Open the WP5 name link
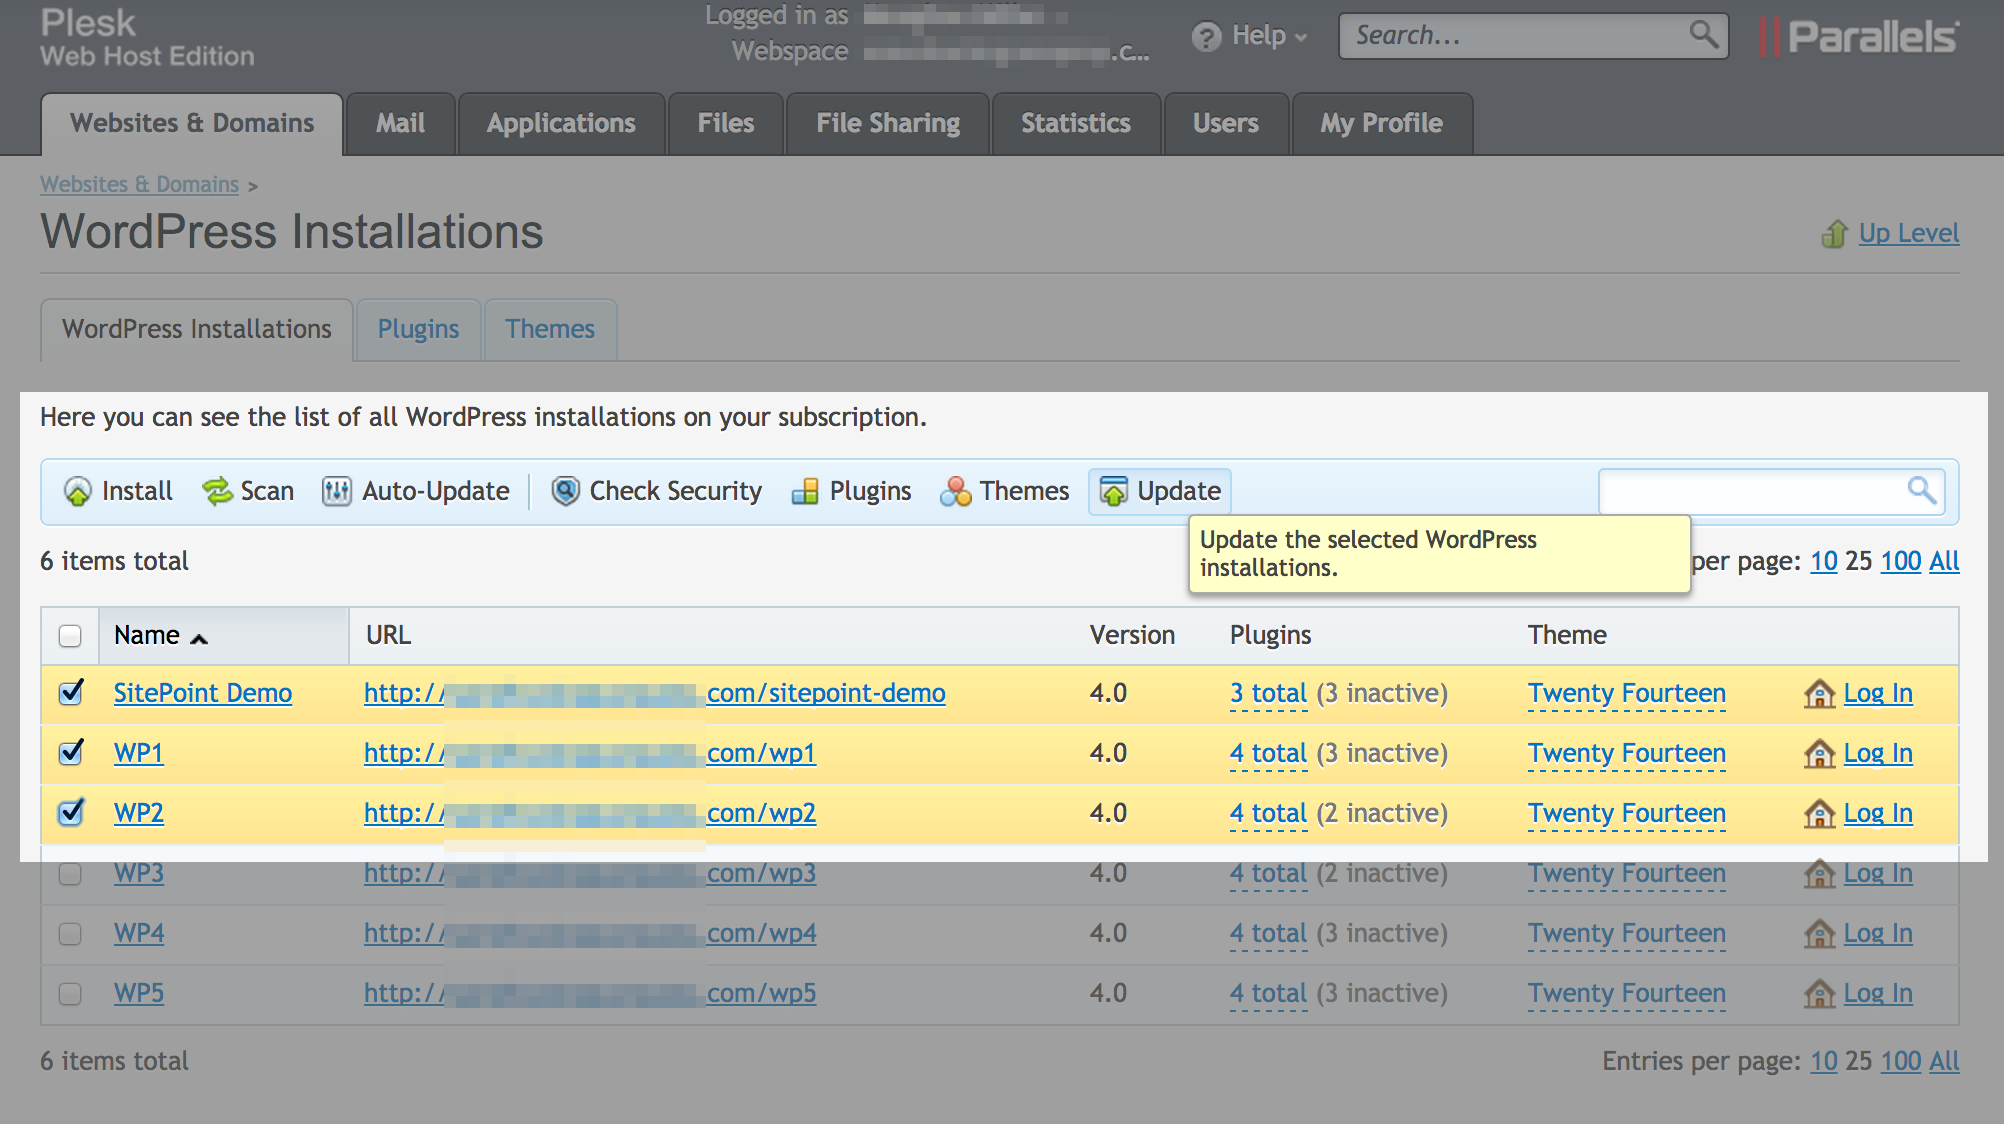The image size is (2004, 1124). coord(139,993)
